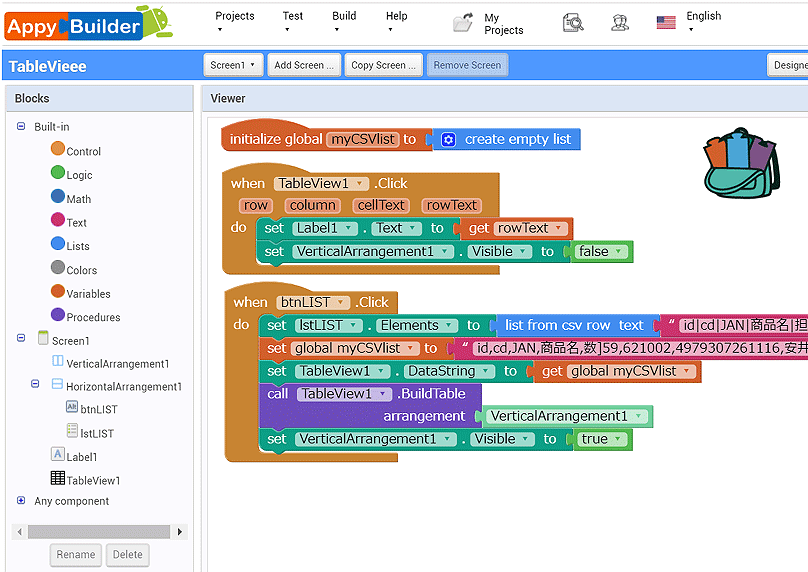Click the btnLIST button icon in tree
Image resolution: width=808 pixels, height=572 pixels.
72,407
